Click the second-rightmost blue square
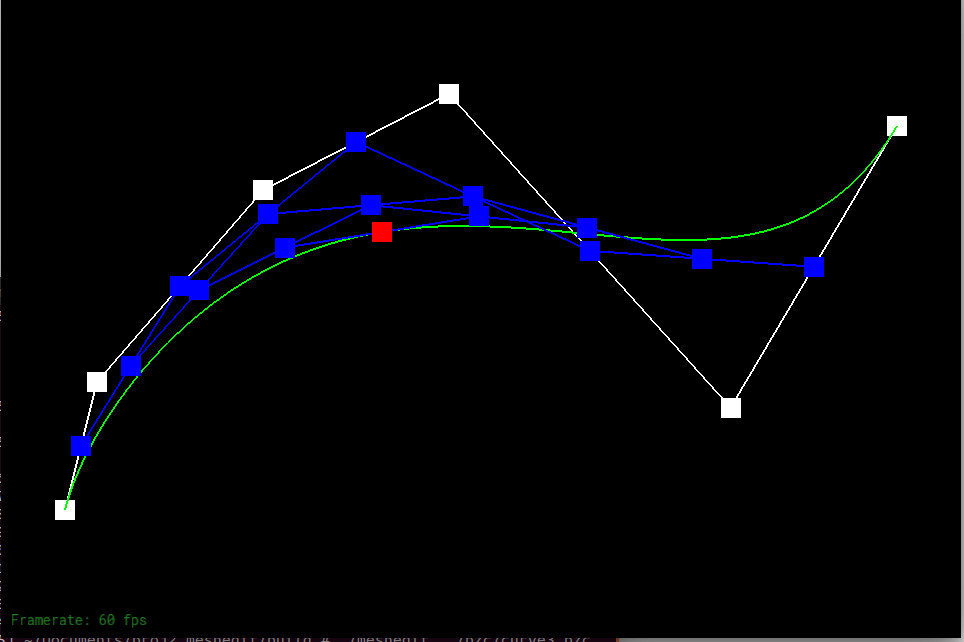 click(702, 260)
